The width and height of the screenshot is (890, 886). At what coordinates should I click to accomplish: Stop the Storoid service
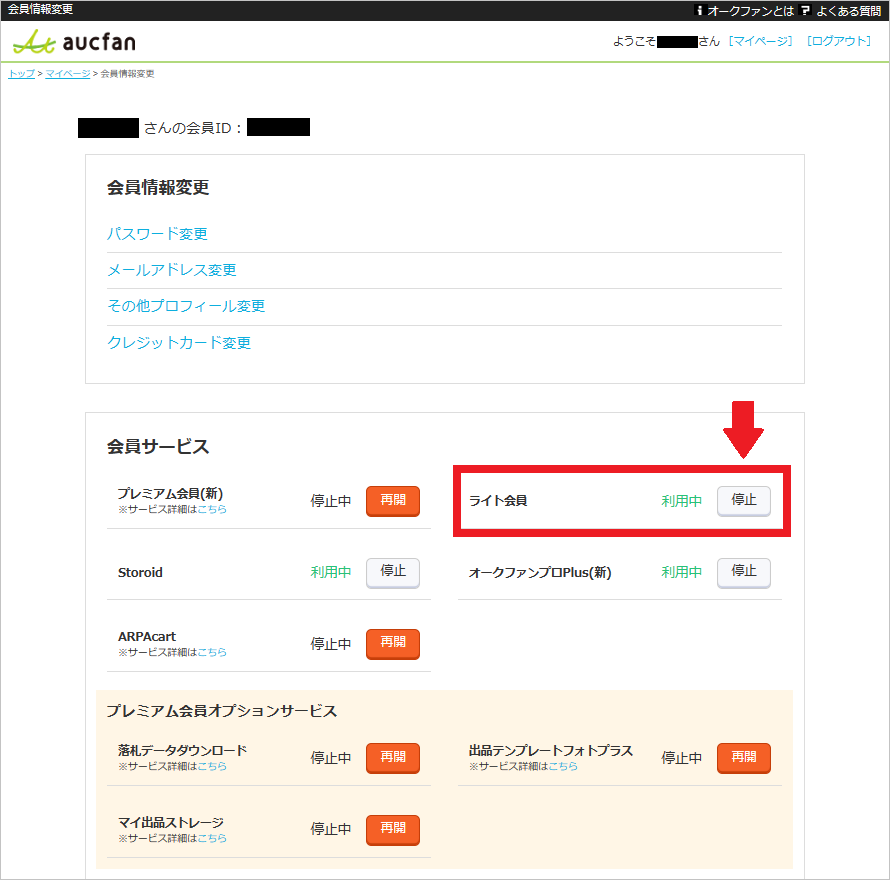coord(392,573)
